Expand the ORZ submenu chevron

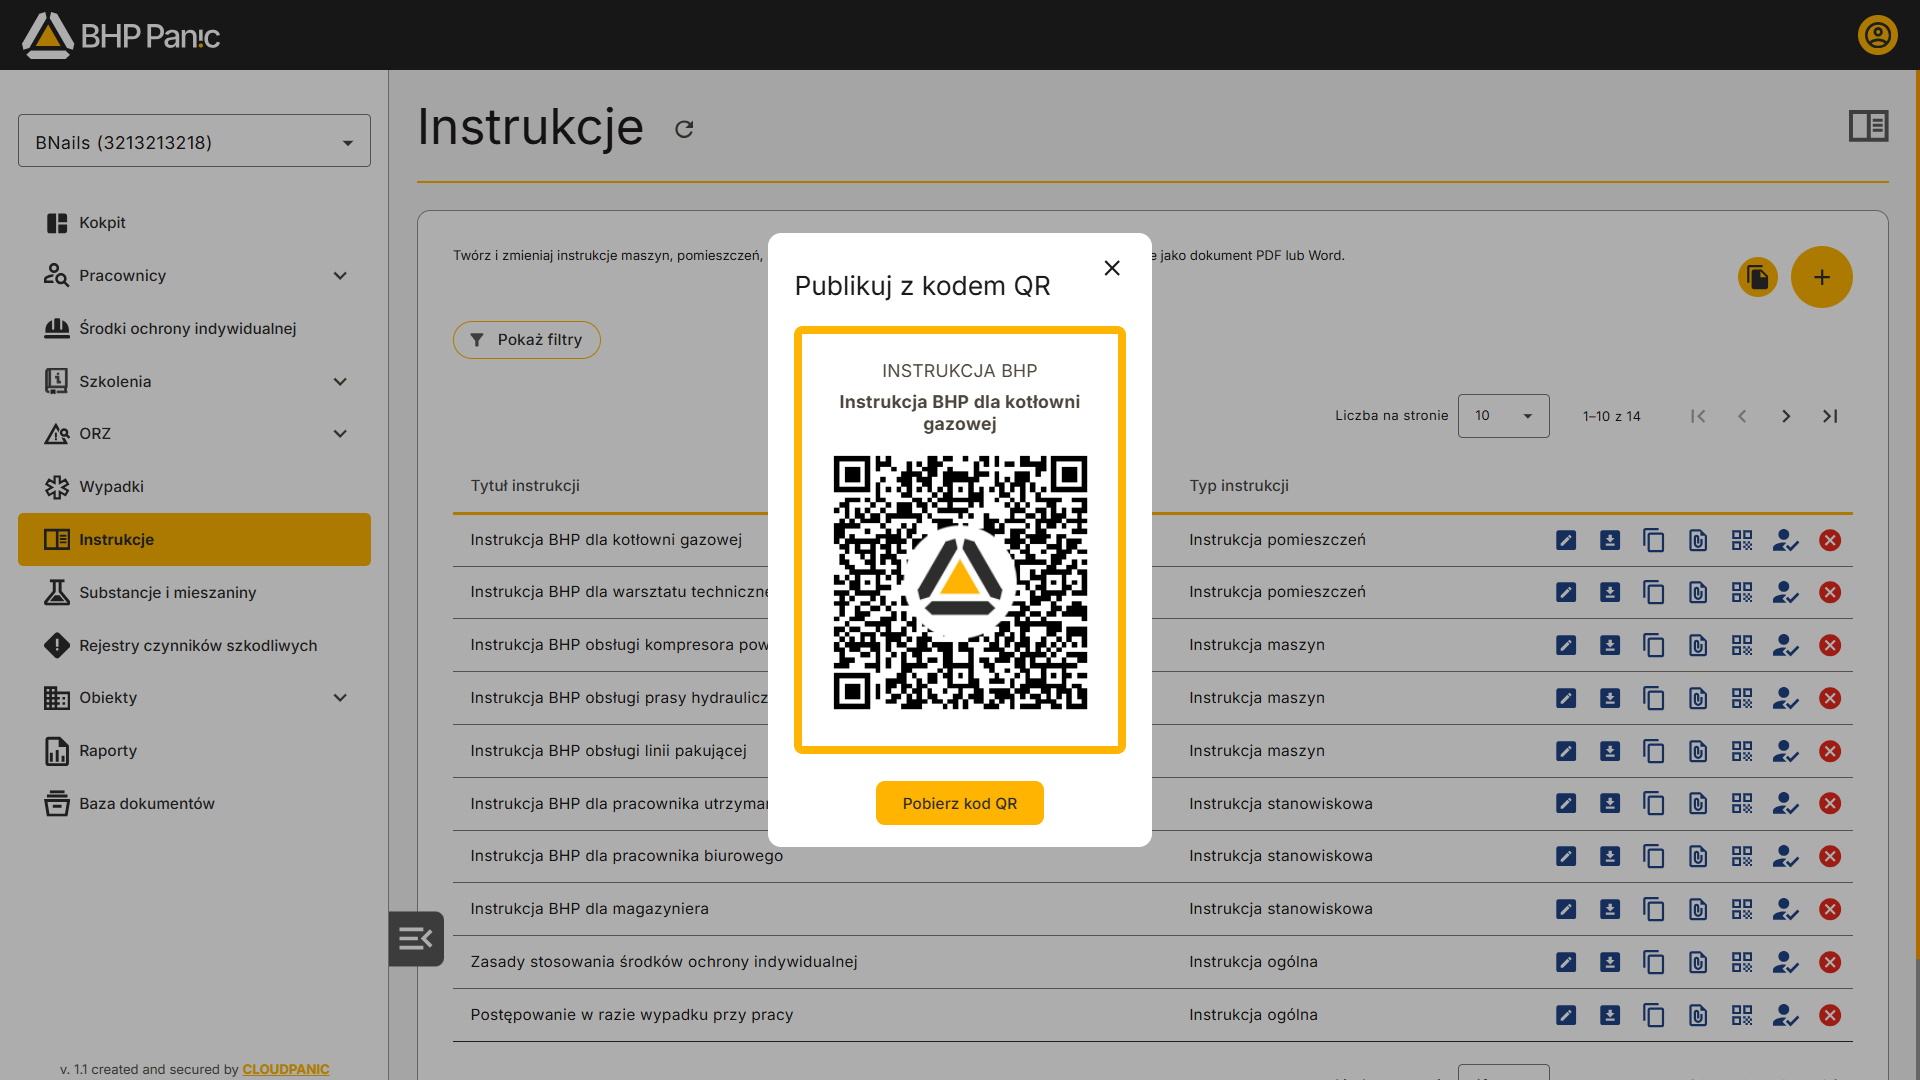[x=340, y=434]
